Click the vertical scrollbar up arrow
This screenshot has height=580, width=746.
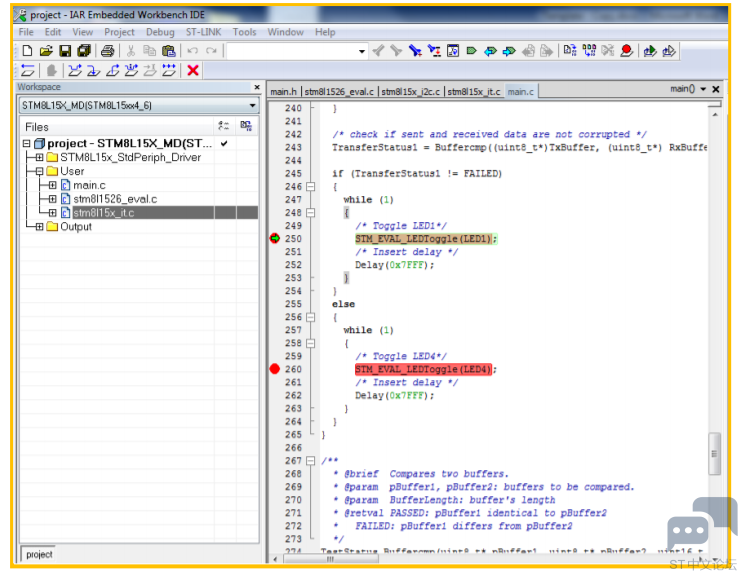715,115
